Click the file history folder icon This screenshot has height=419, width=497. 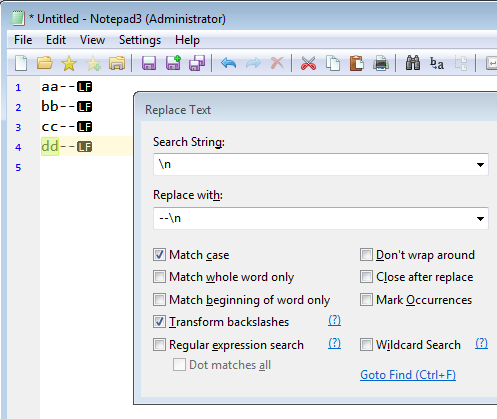click(x=117, y=63)
